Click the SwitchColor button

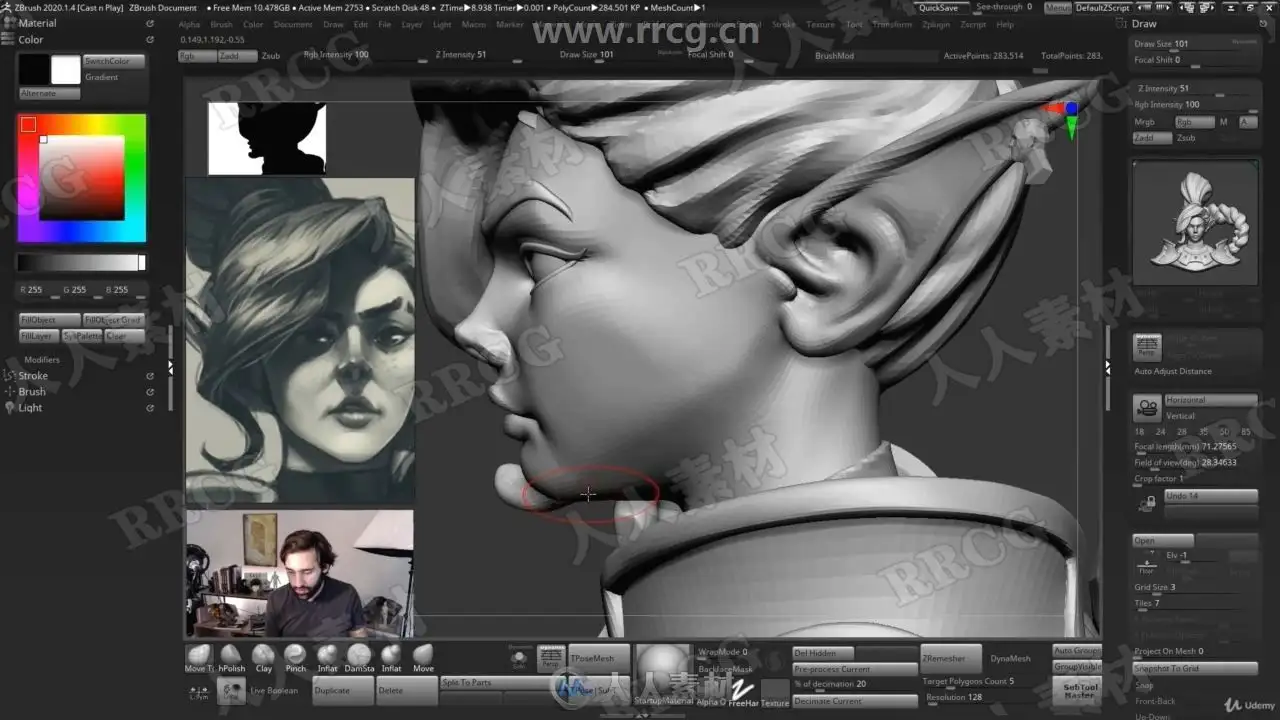(114, 61)
